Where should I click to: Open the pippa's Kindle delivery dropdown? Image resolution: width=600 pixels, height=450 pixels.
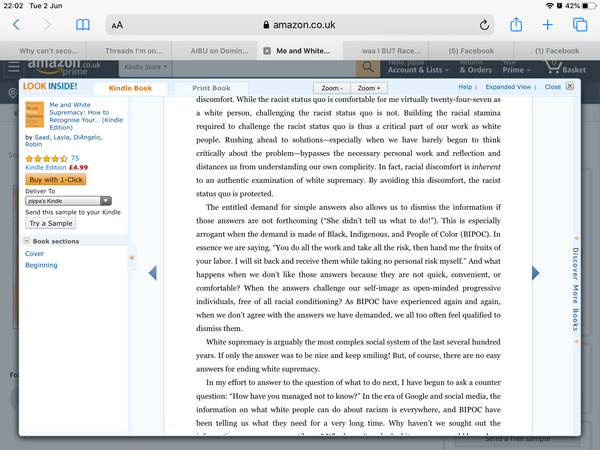68,201
